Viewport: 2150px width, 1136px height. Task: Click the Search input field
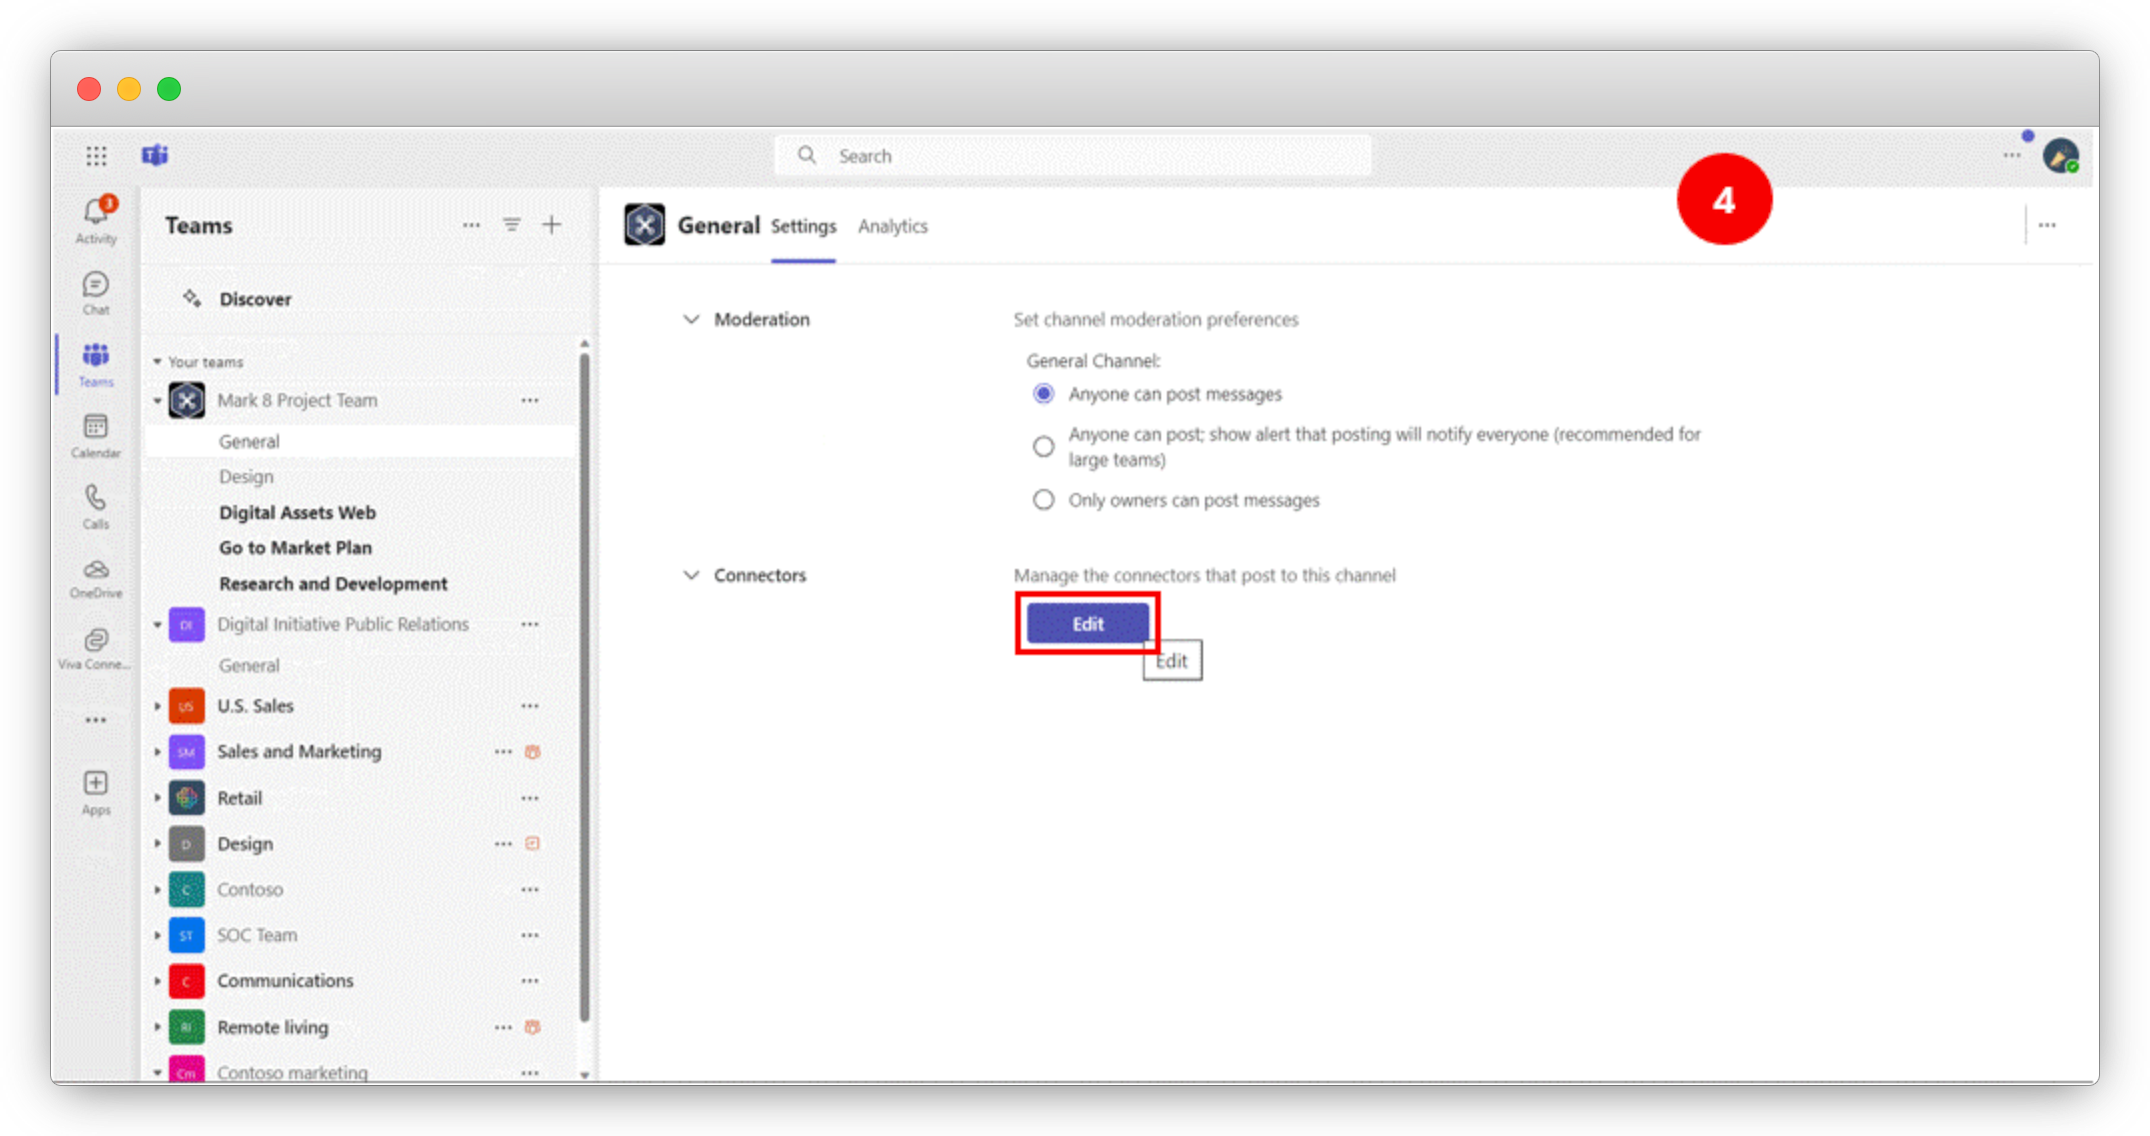[x=1072, y=156]
